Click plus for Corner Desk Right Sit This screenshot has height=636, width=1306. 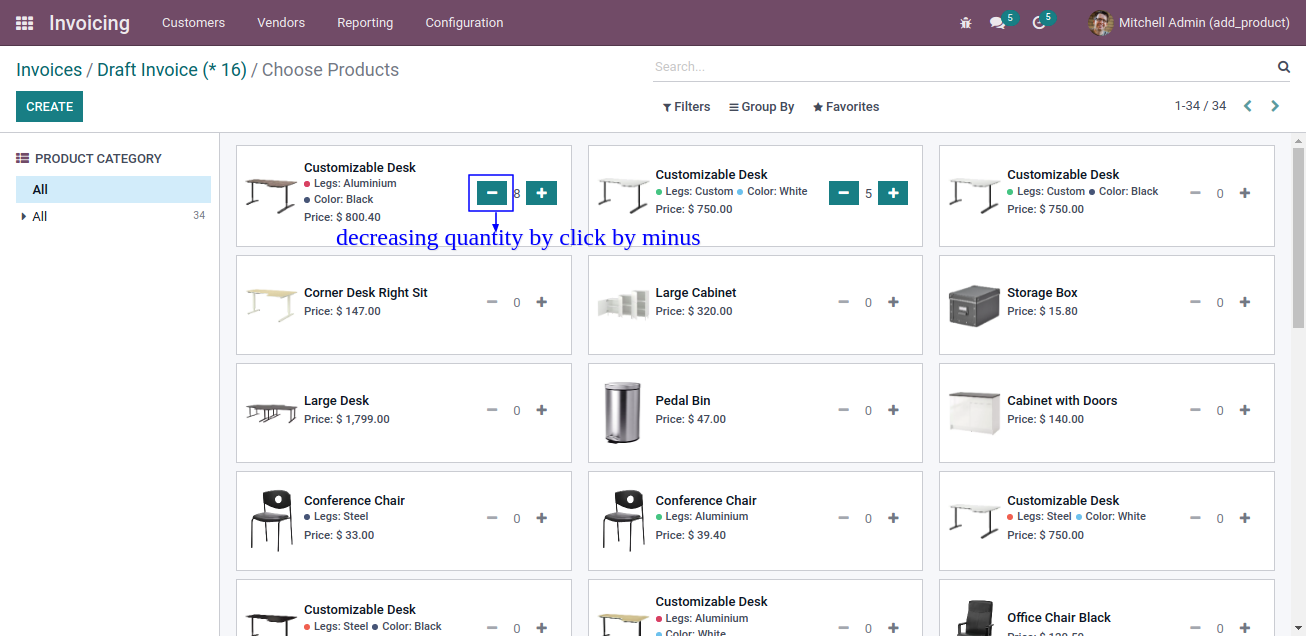[x=542, y=302]
